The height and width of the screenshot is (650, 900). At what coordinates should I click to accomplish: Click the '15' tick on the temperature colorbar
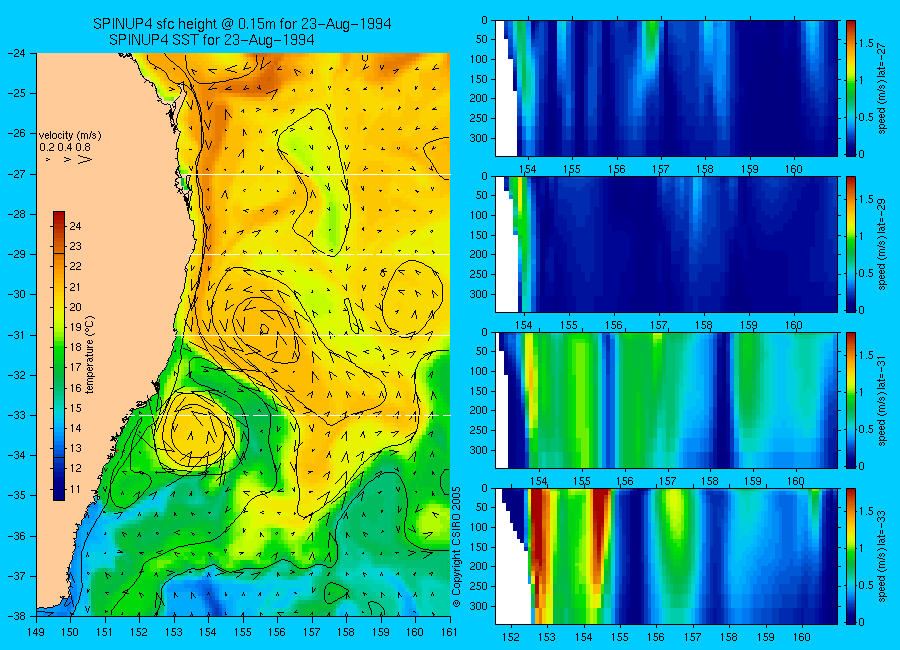75,408
